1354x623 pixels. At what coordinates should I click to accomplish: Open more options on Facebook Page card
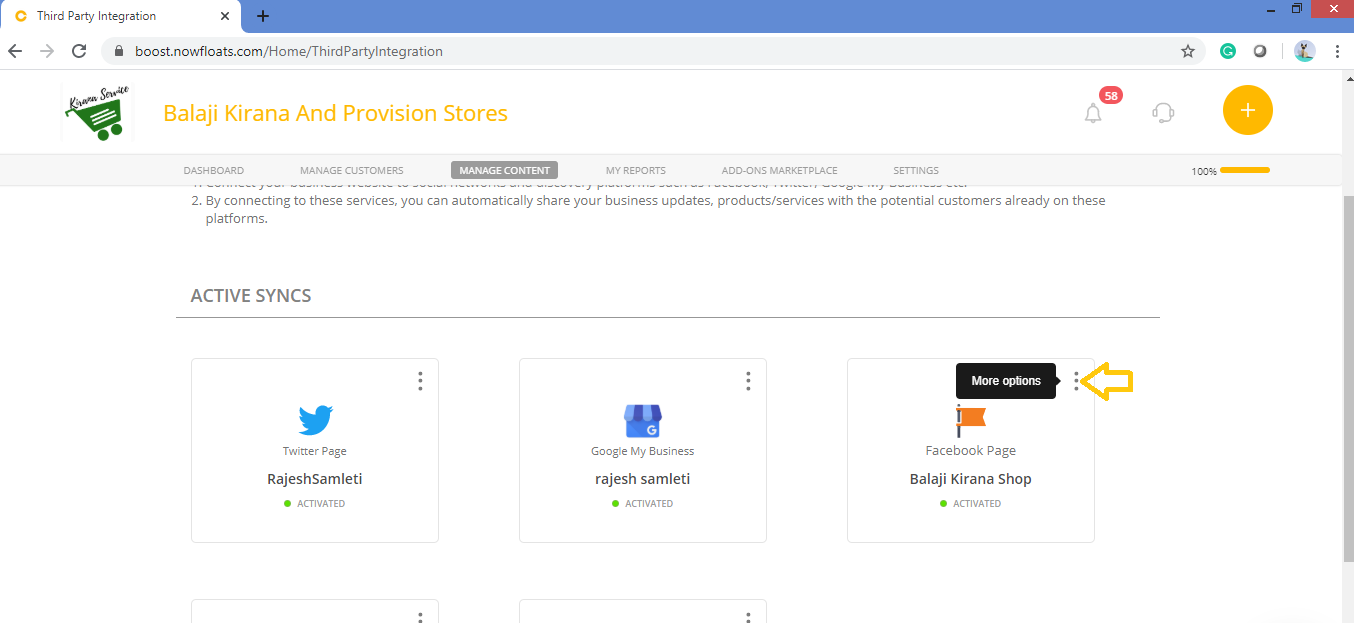coord(1076,381)
